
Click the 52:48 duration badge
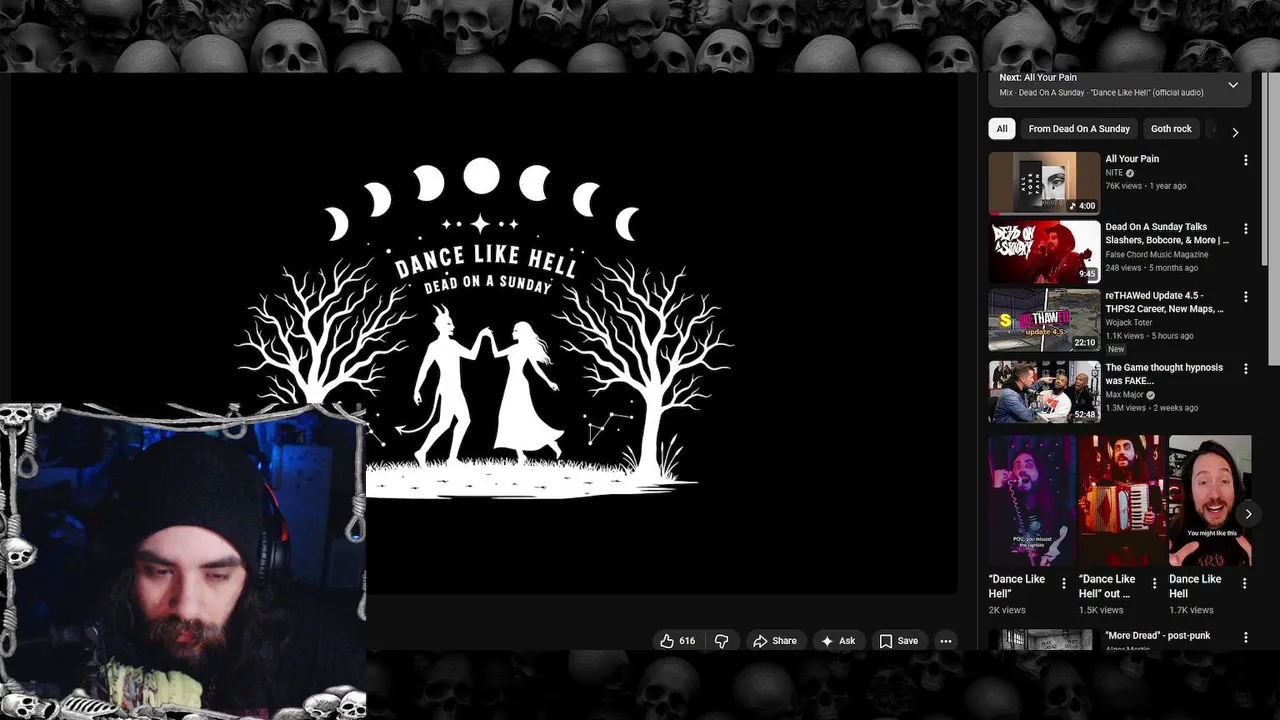click(1085, 414)
